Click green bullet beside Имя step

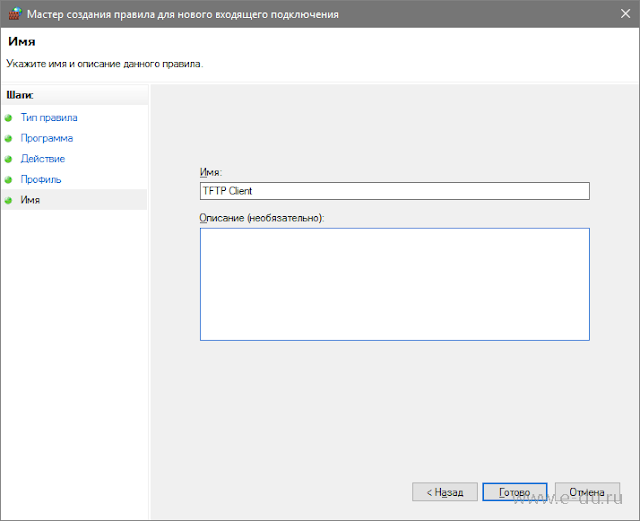9,200
